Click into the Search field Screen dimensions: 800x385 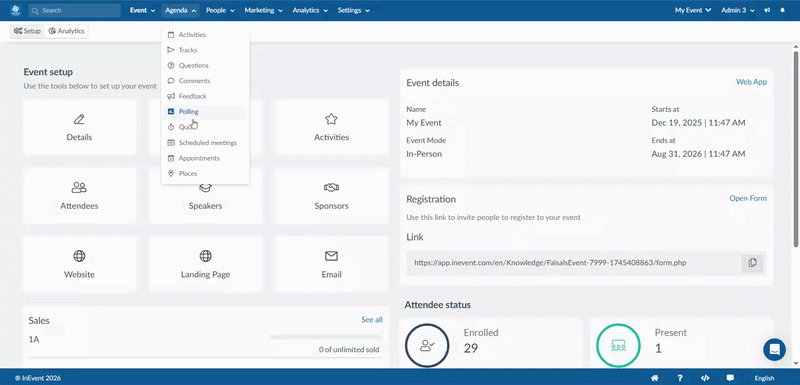pyautogui.click(x=74, y=10)
